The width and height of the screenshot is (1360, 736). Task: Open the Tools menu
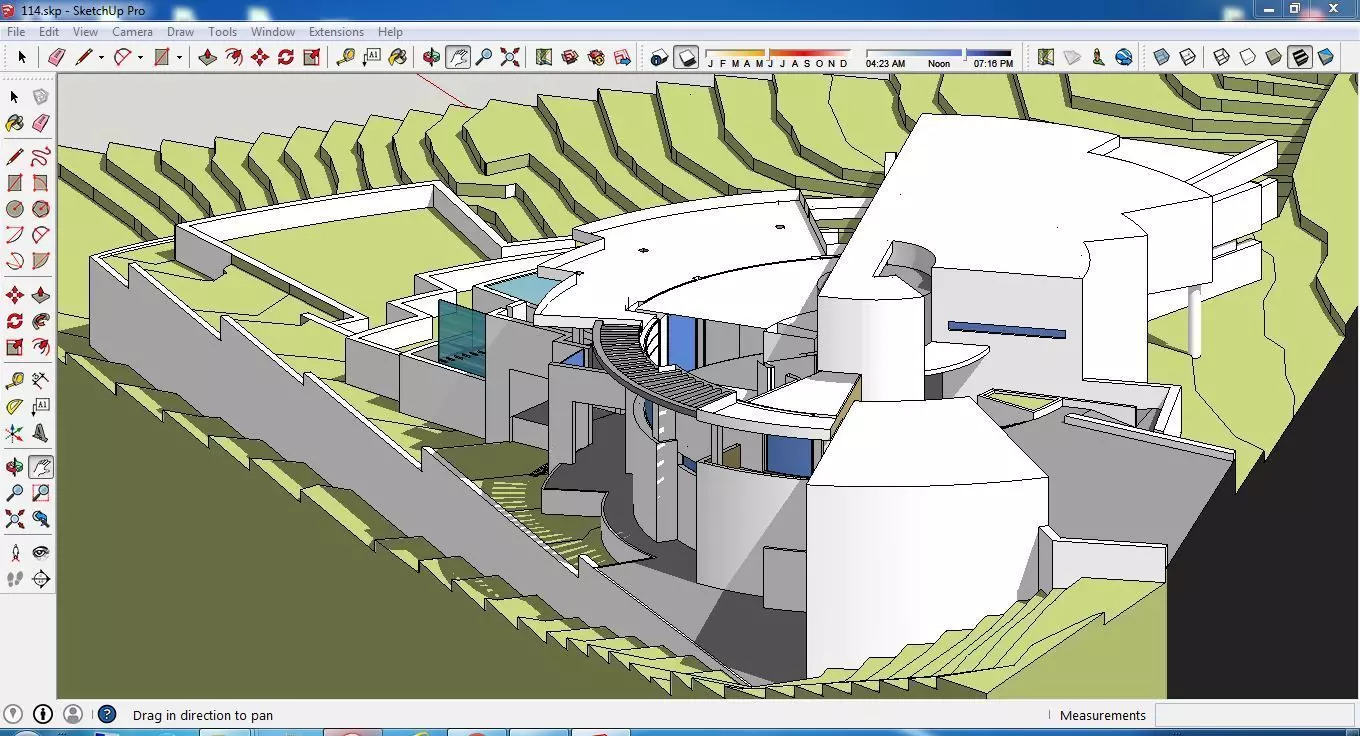[222, 32]
